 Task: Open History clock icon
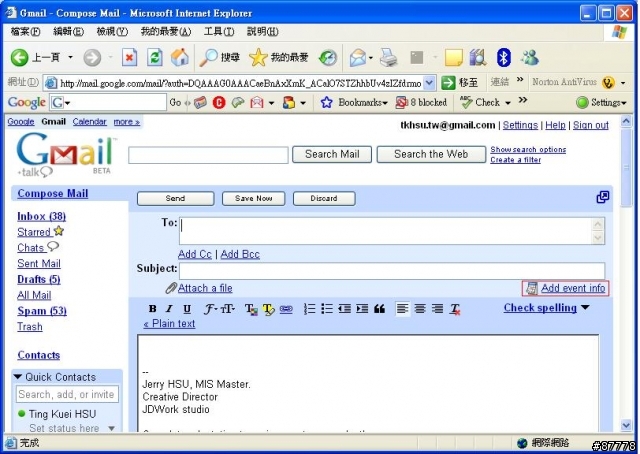(x=328, y=58)
